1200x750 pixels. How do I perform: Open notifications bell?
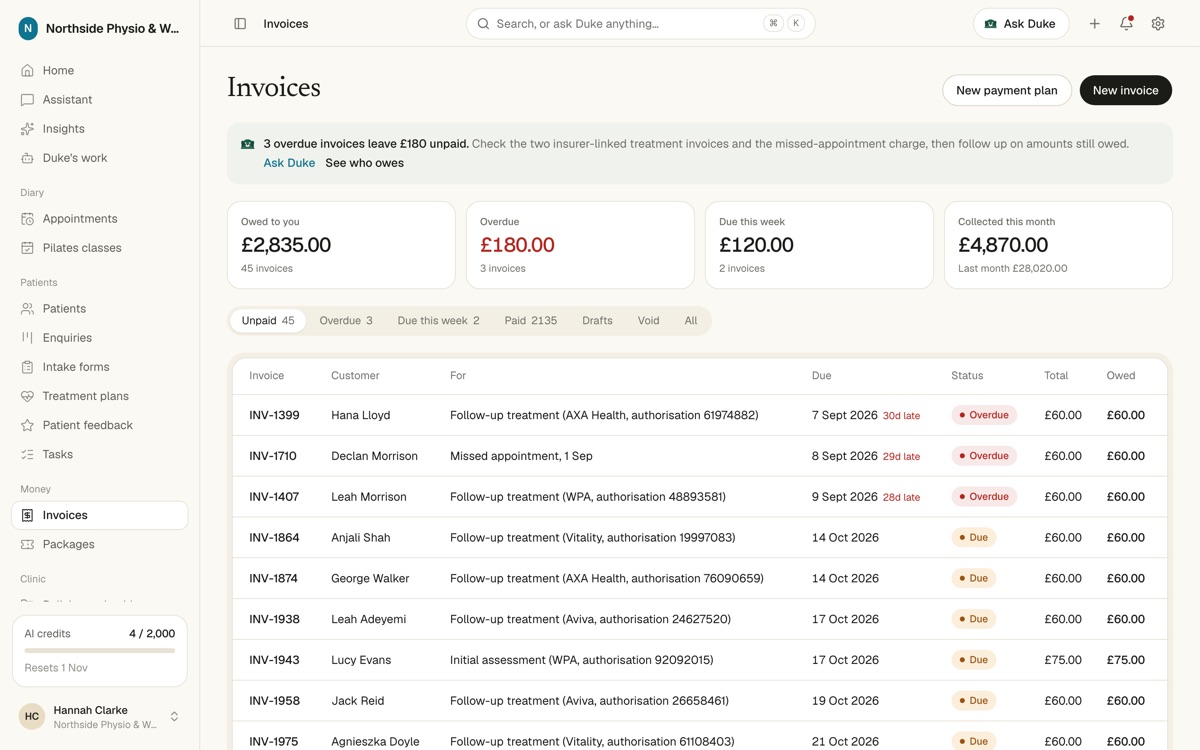[x=1126, y=23]
